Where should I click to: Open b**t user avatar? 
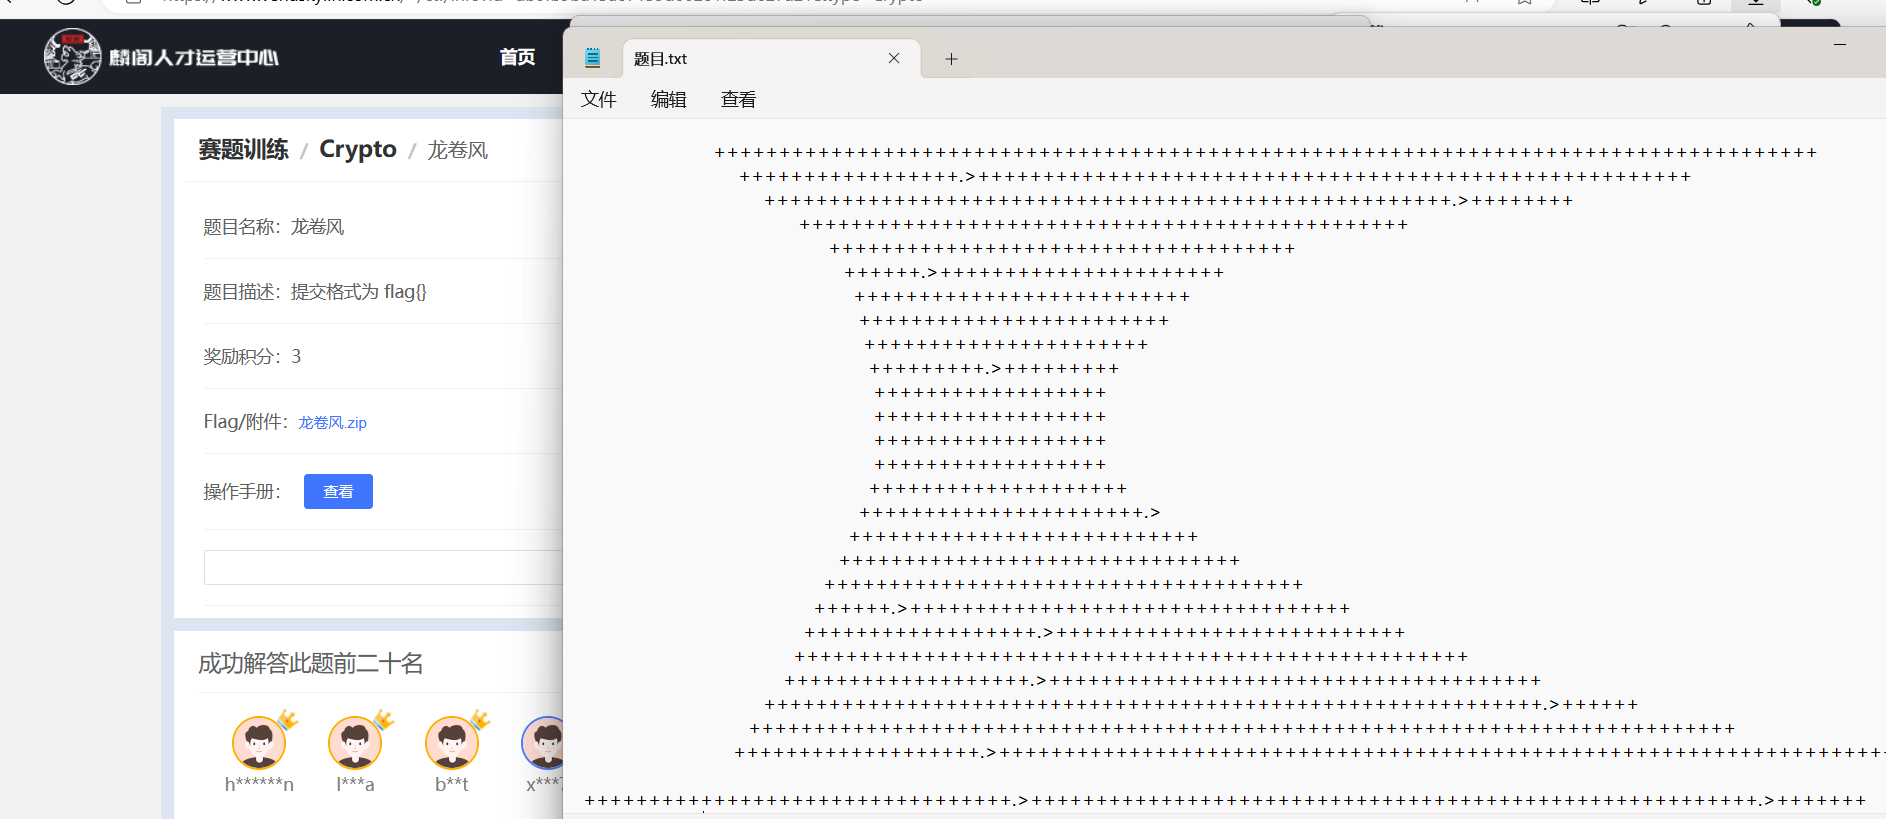pos(452,742)
